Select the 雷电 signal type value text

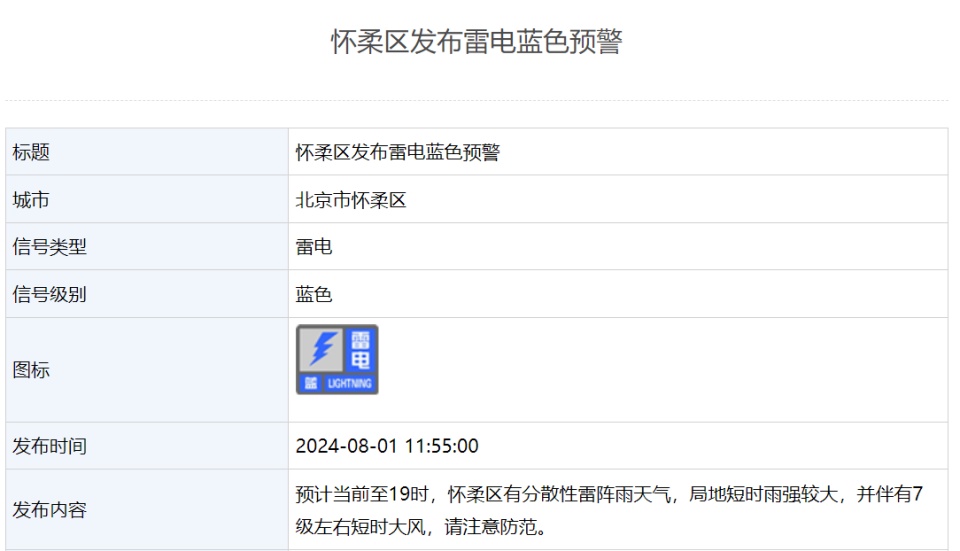pos(314,247)
